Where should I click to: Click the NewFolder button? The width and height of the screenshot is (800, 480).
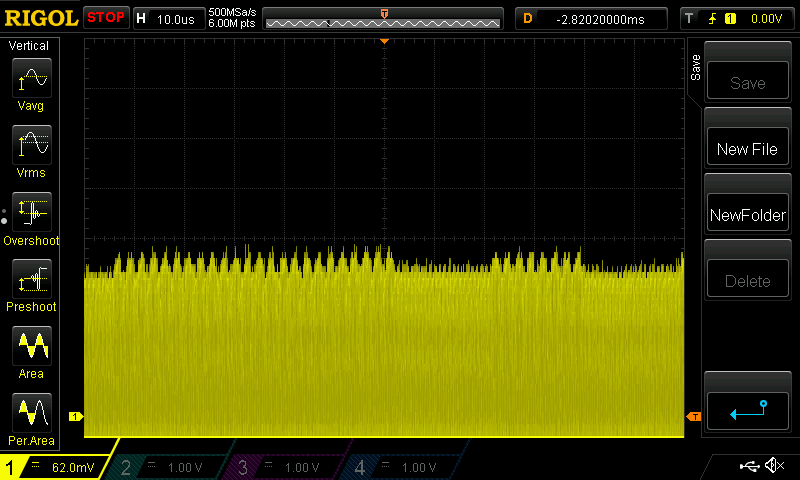(x=747, y=213)
